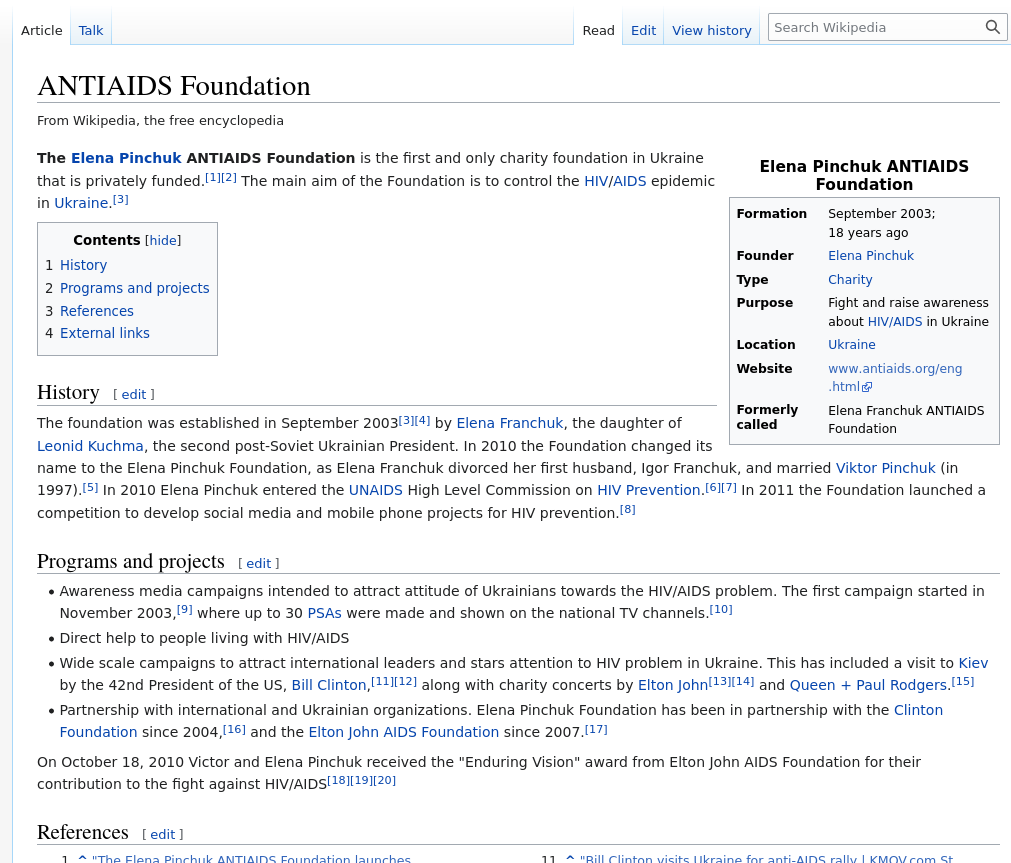Image resolution: width=1011 pixels, height=863 pixels.
Task: Click the 'September 2003; 18 years ago' value
Action: click(x=881, y=223)
